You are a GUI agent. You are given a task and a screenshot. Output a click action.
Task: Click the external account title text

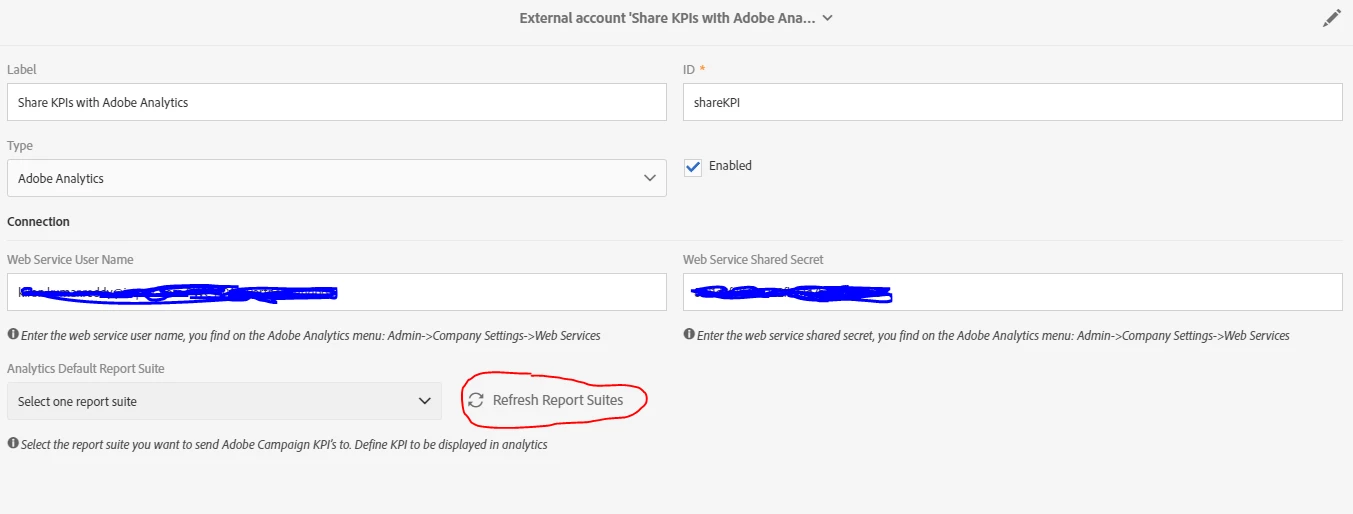click(x=667, y=18)
